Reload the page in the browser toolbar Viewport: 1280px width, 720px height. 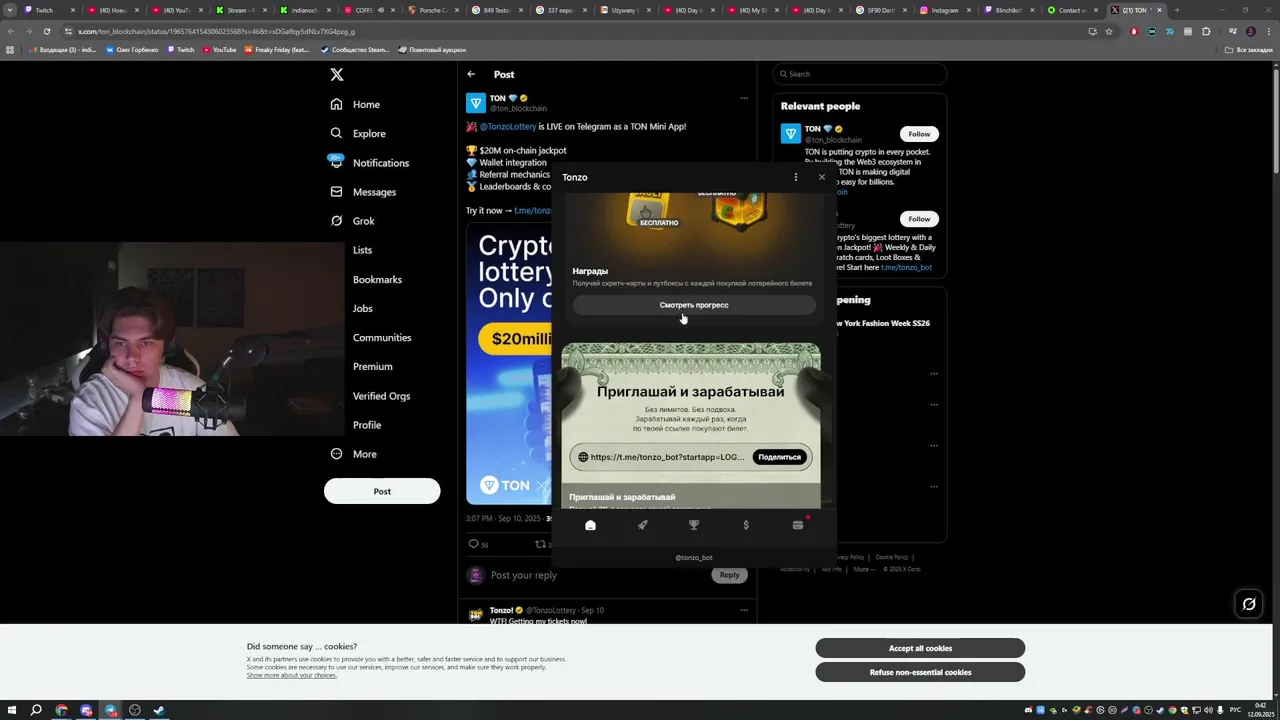(x=46, y=31)
